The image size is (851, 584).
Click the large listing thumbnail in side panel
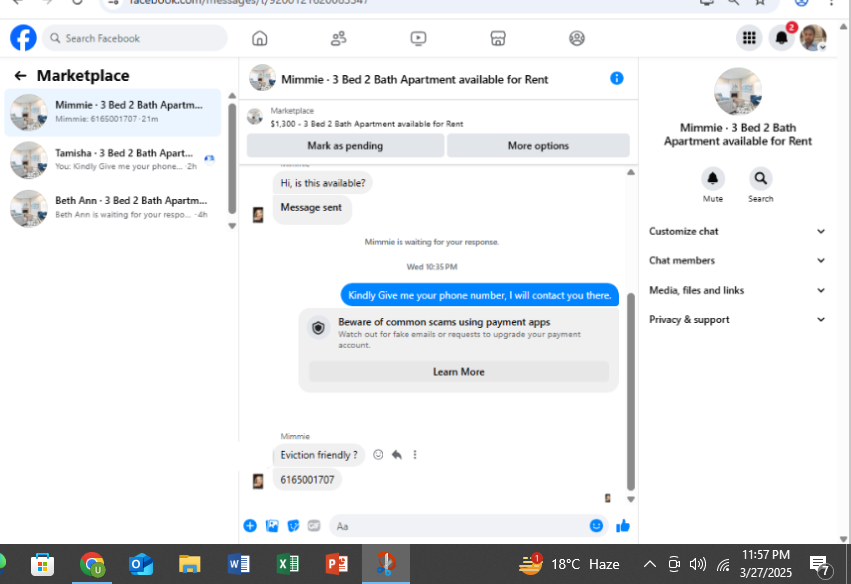click(x=738, y=91)
